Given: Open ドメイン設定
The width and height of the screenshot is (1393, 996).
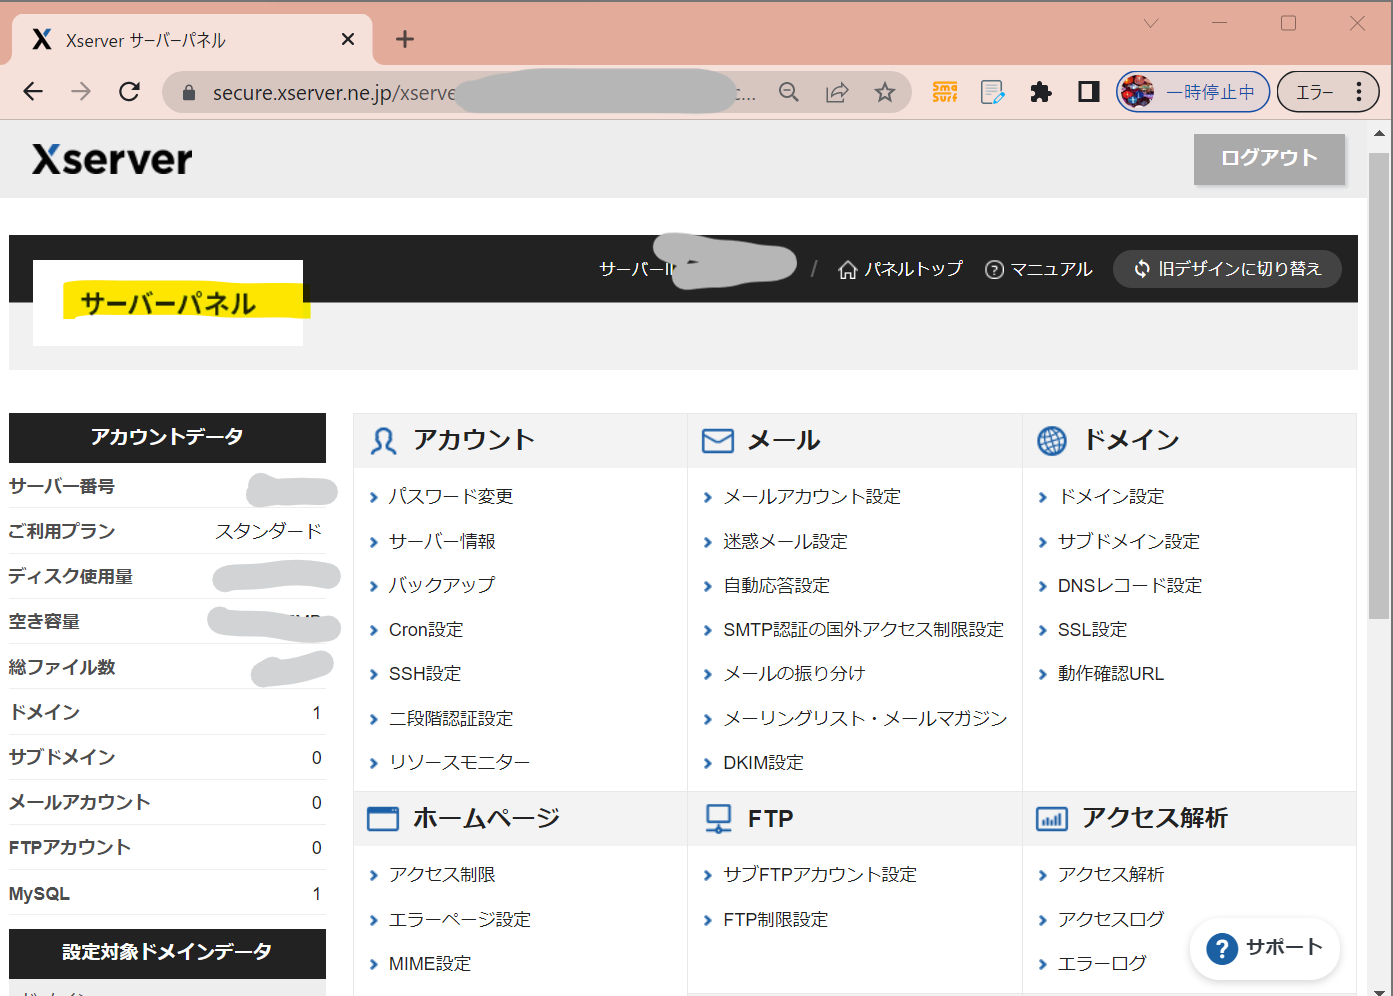Looking at the screenshot, I should click(1111, 497).
